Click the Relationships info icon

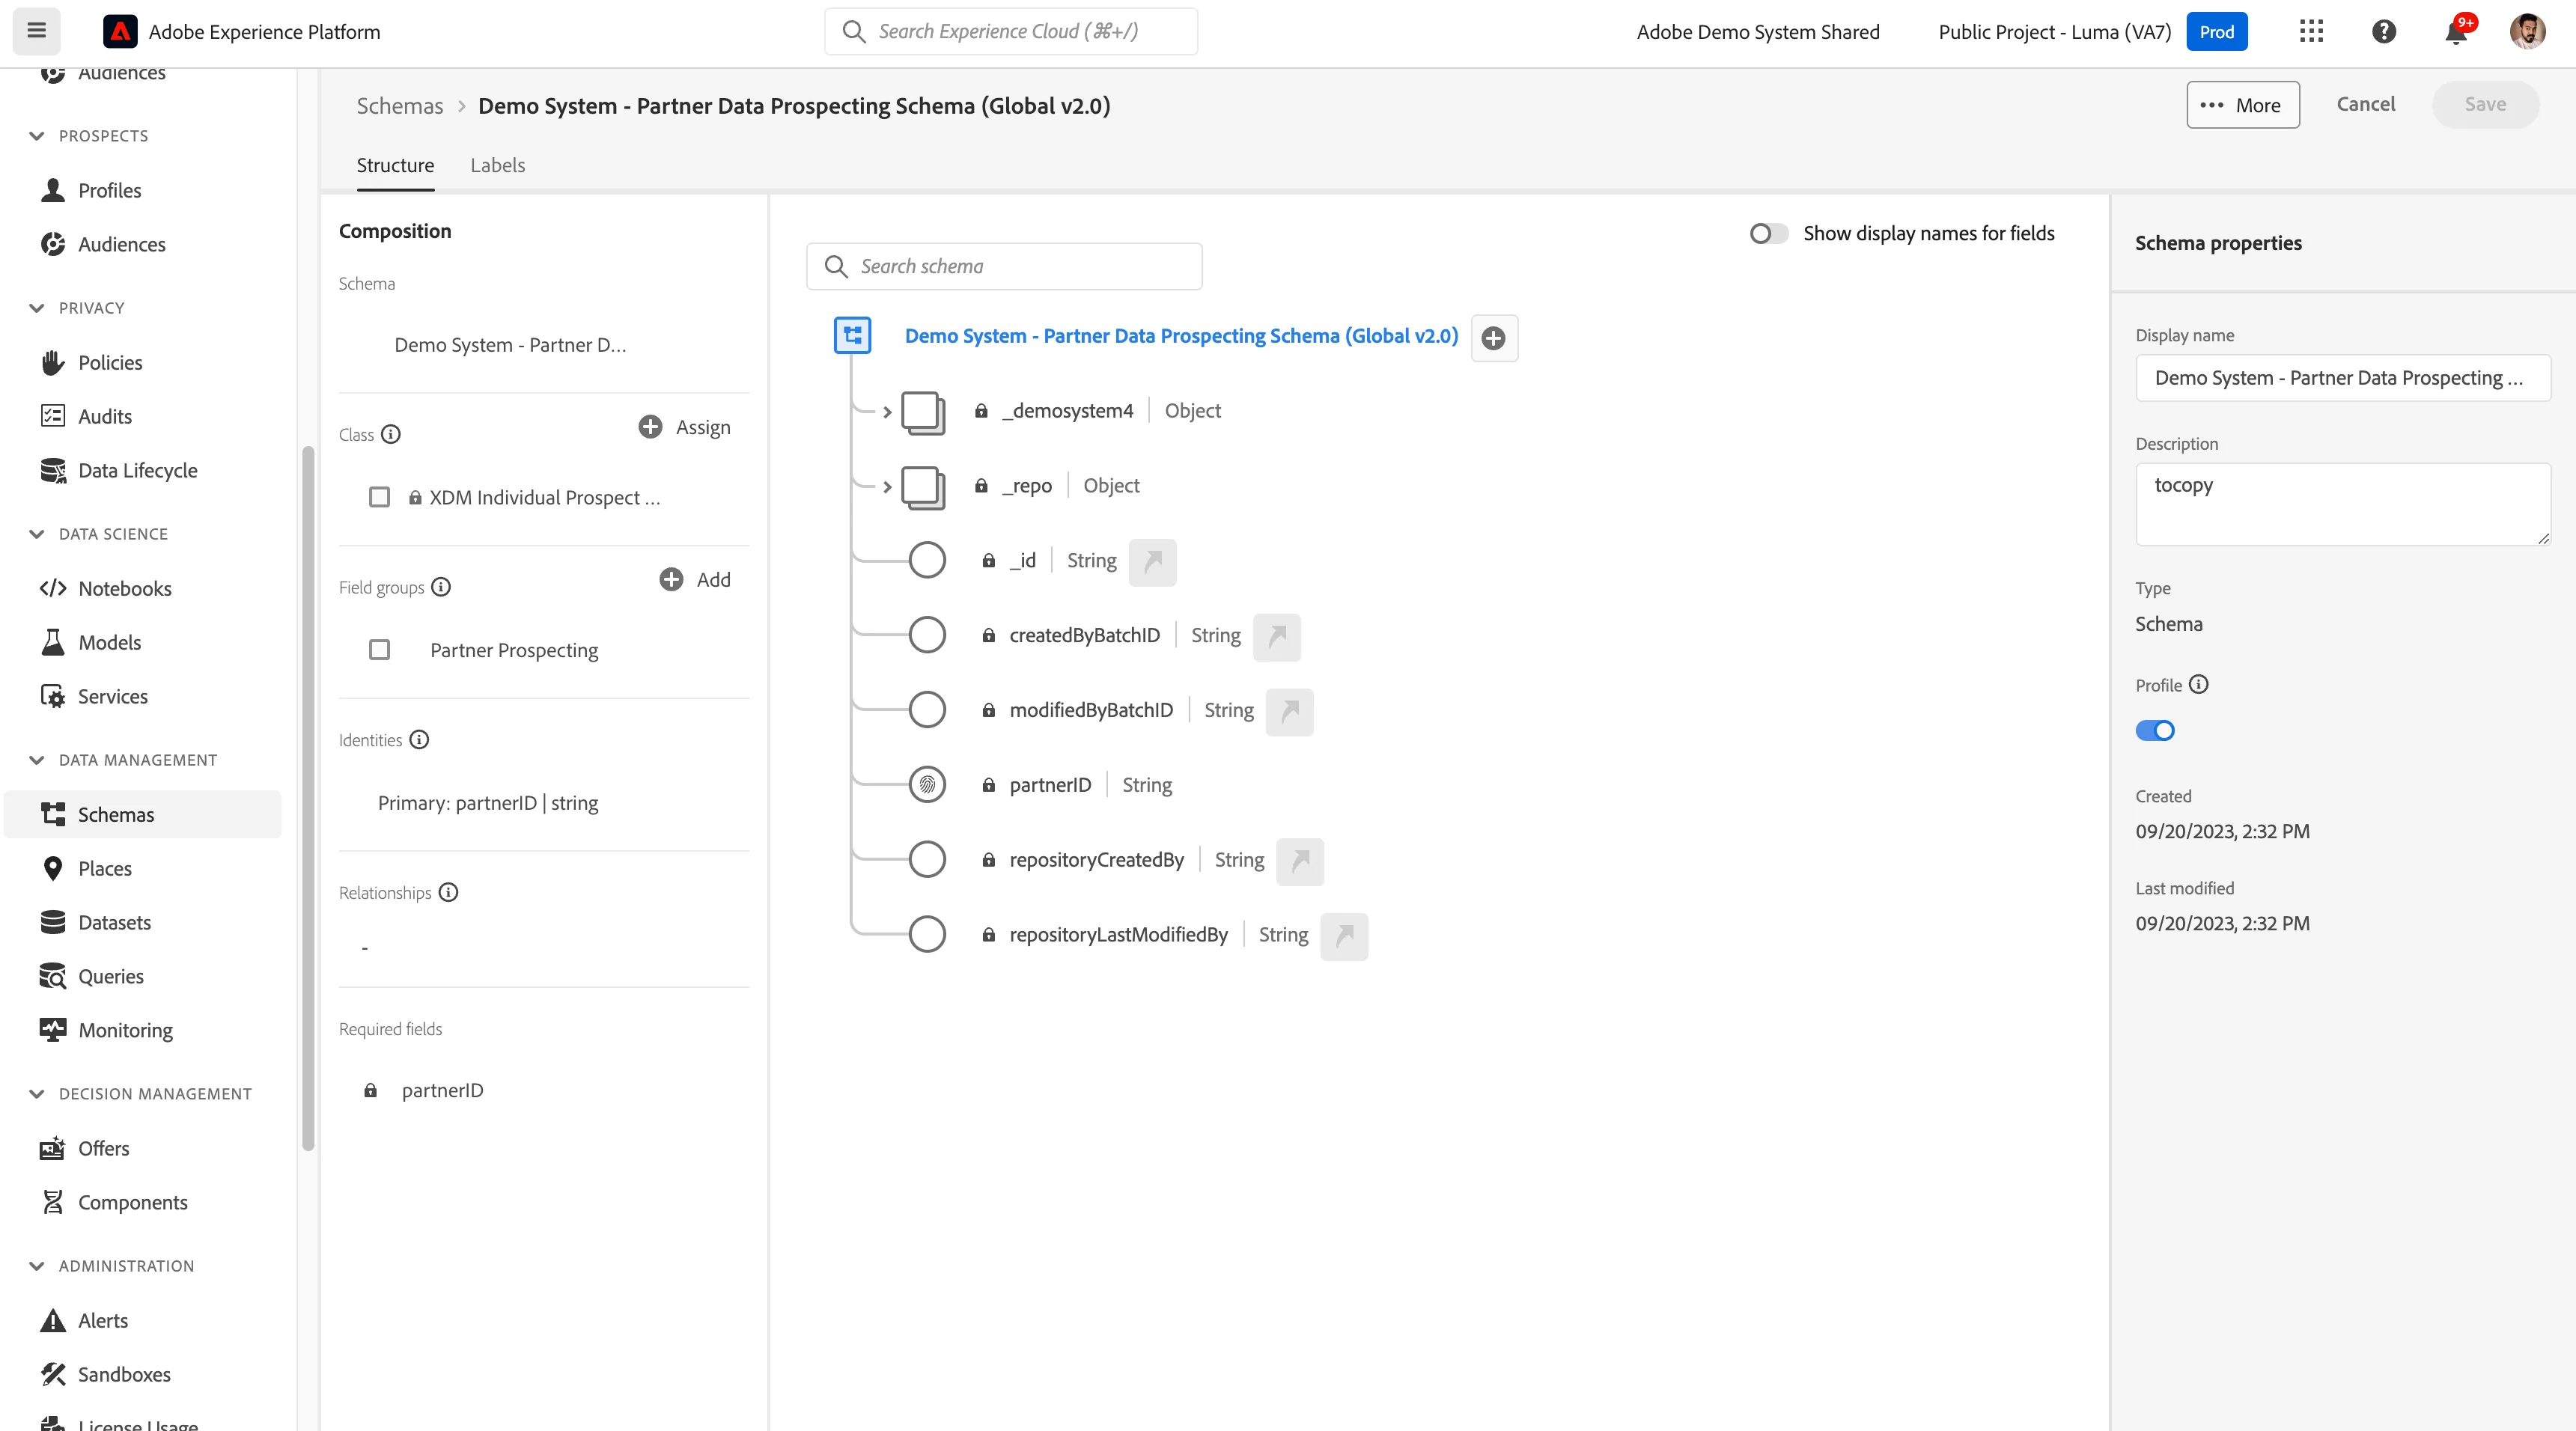[449, 892]
